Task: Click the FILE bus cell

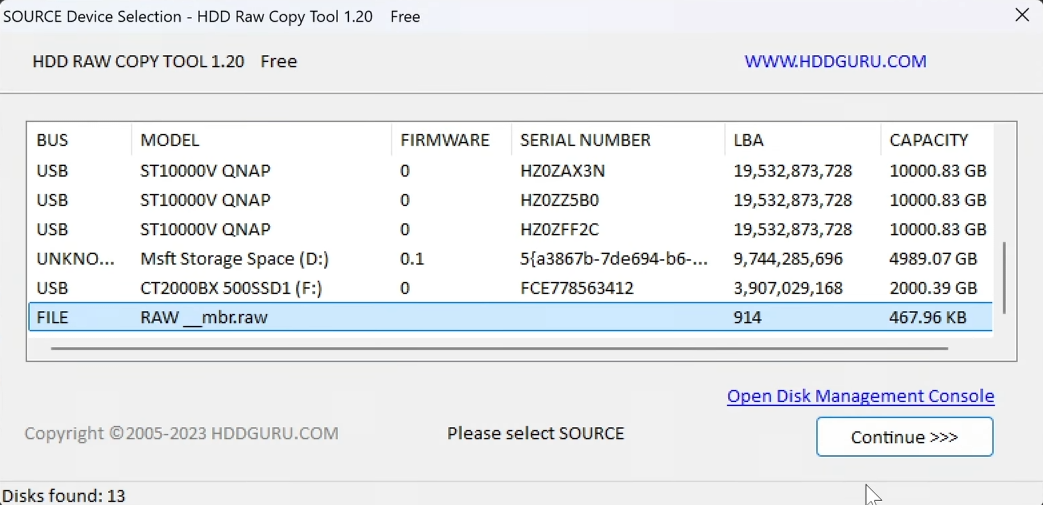Action: coord(53,317)
